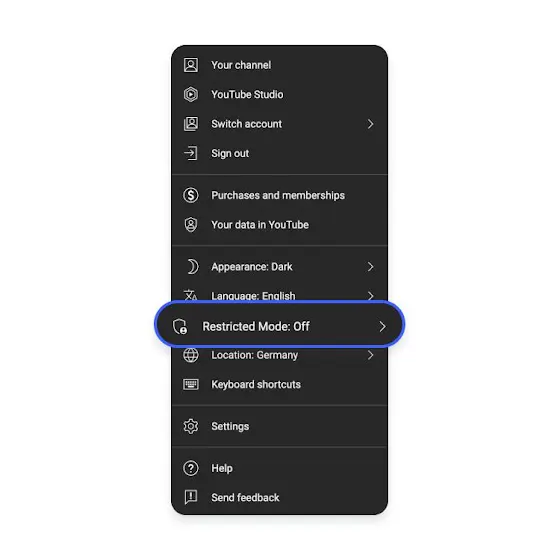Click the keyboard shortcuts icon
This screenshot has width=560, height=560.
(191, 384)
